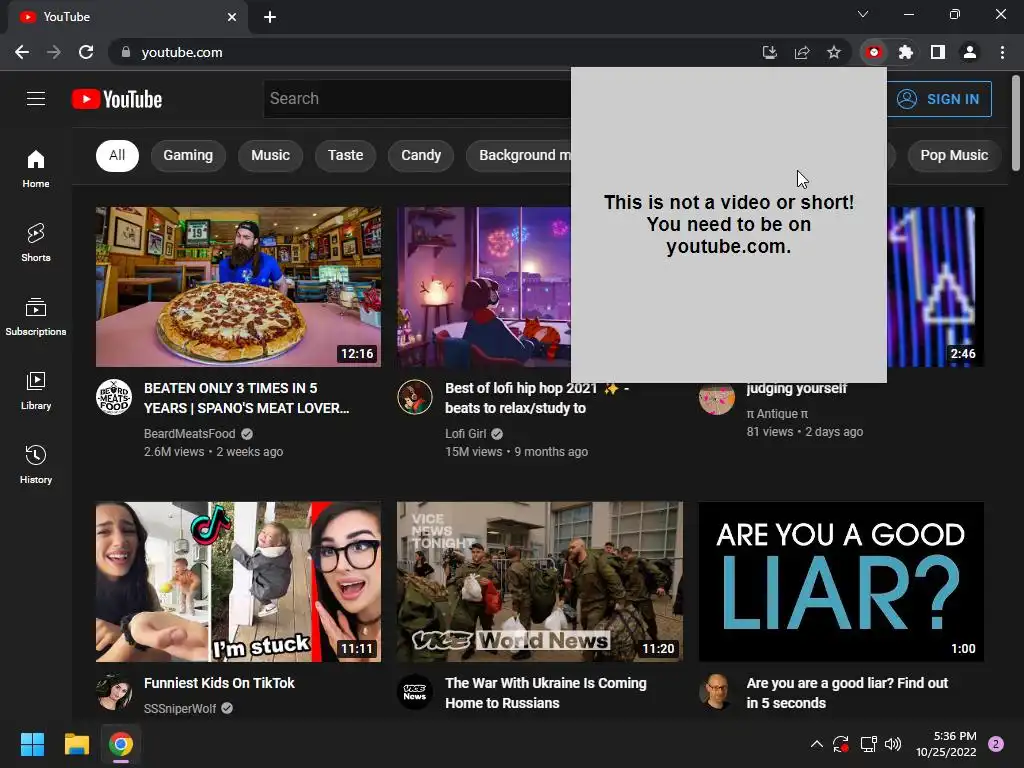
Task: Select the Music filter chip
Action: pos(270,155)
